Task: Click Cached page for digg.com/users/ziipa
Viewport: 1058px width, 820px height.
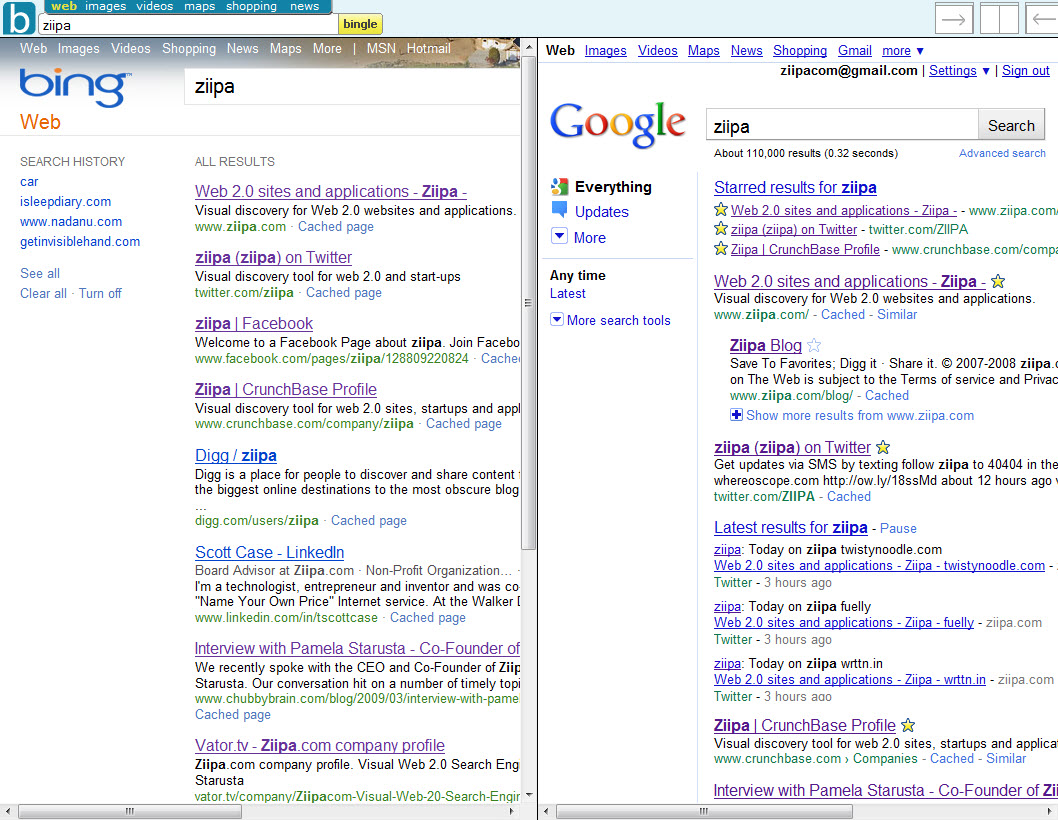Action: click(x=368, y=520)
